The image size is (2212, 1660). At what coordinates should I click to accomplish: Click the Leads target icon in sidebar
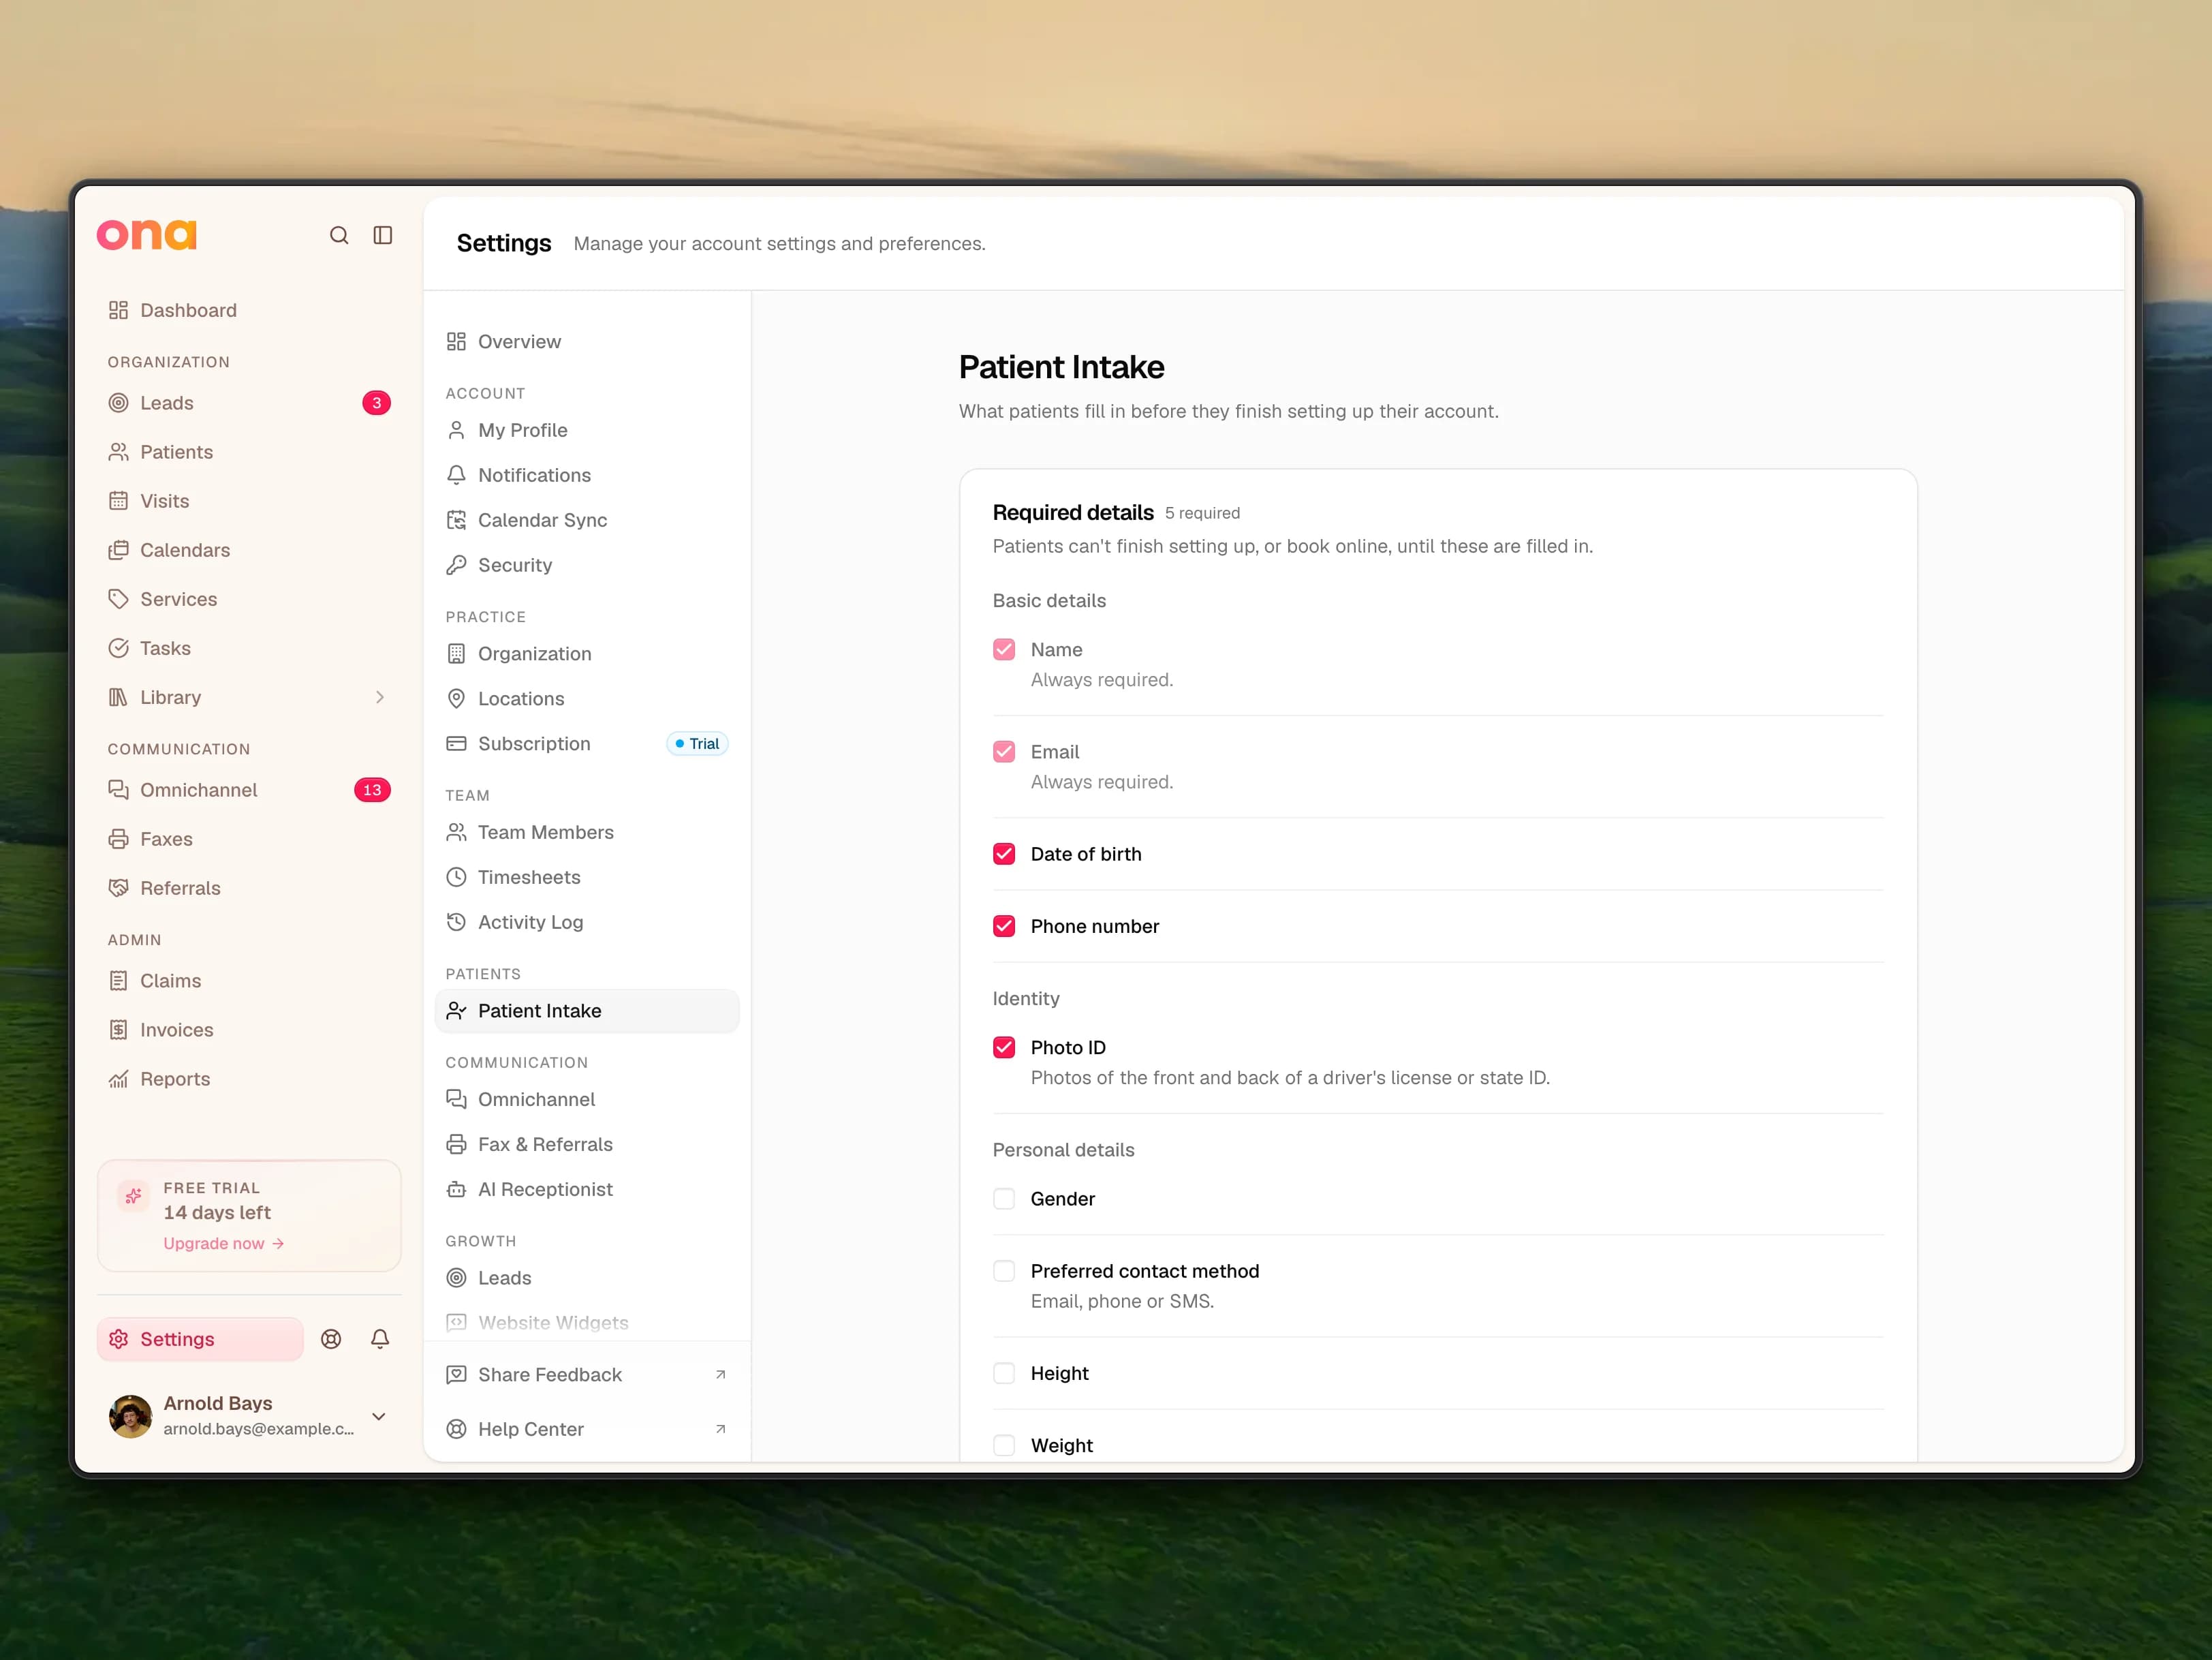pyautogui.click(x=118, y=403)
